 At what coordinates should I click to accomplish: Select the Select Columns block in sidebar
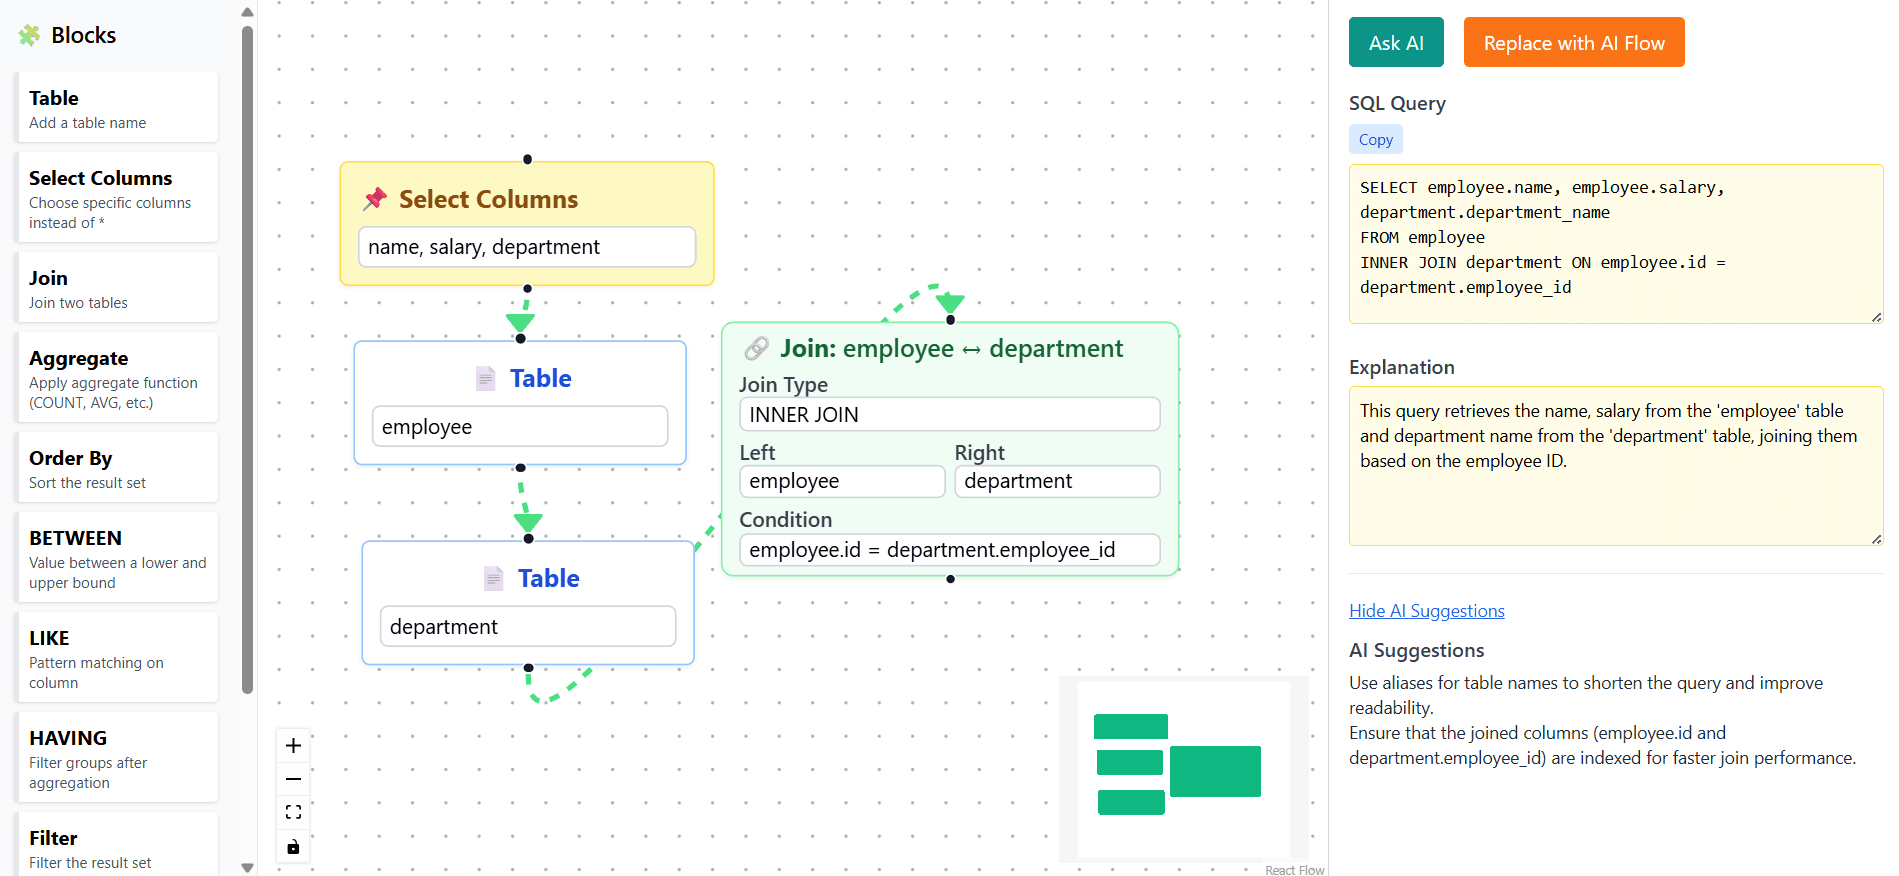(x=117, y=198)
